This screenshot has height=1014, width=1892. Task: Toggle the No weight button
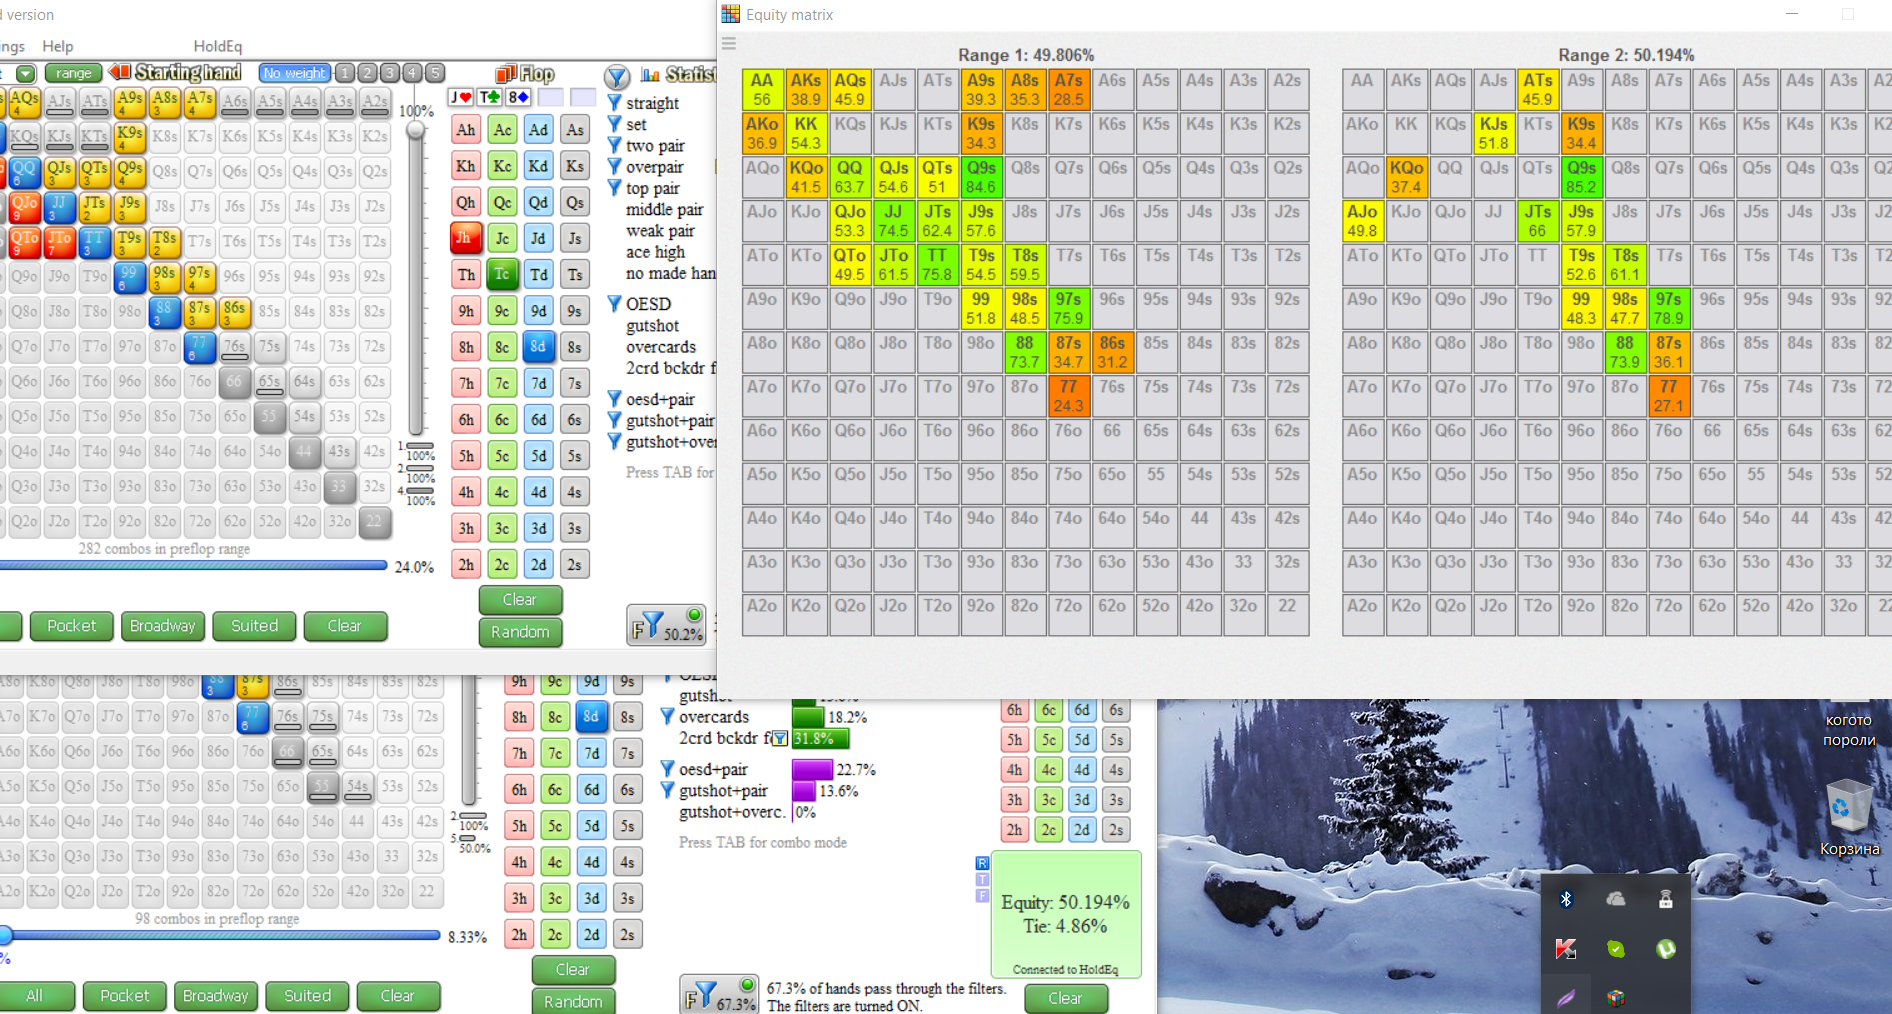pyautogui.click(x=294, y=73)
